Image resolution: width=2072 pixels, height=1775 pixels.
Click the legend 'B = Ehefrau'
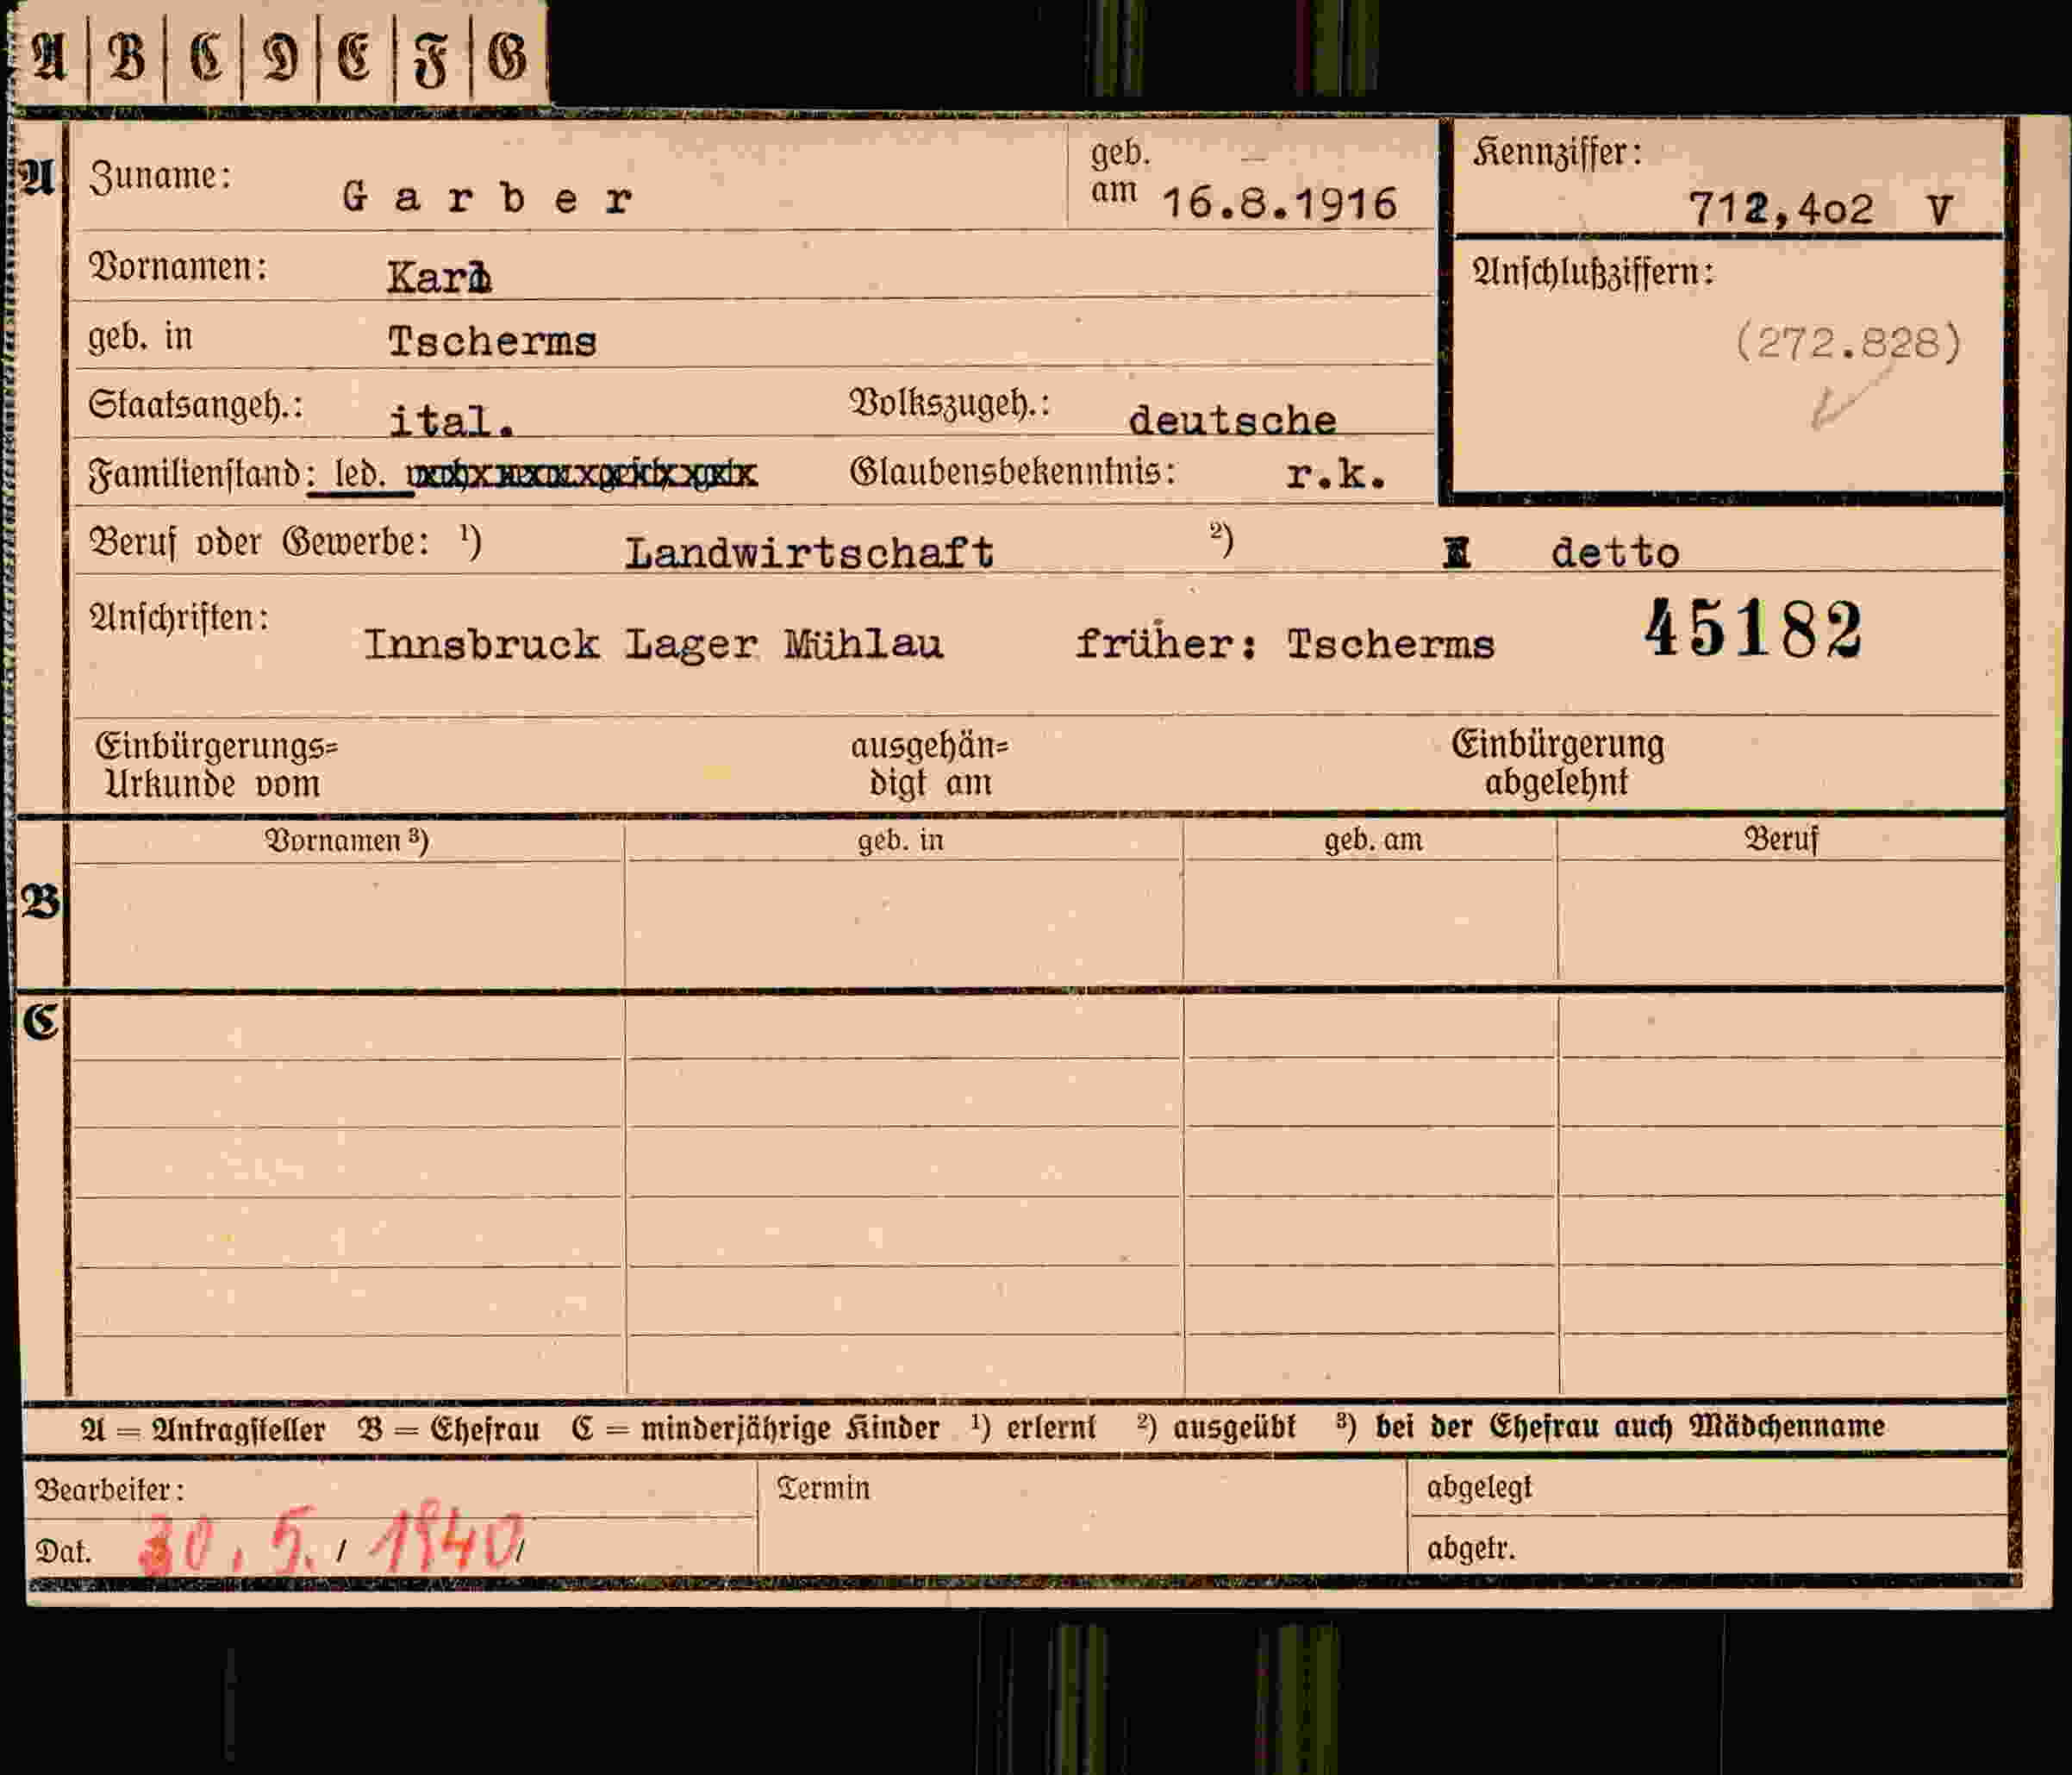point(449,1429)
